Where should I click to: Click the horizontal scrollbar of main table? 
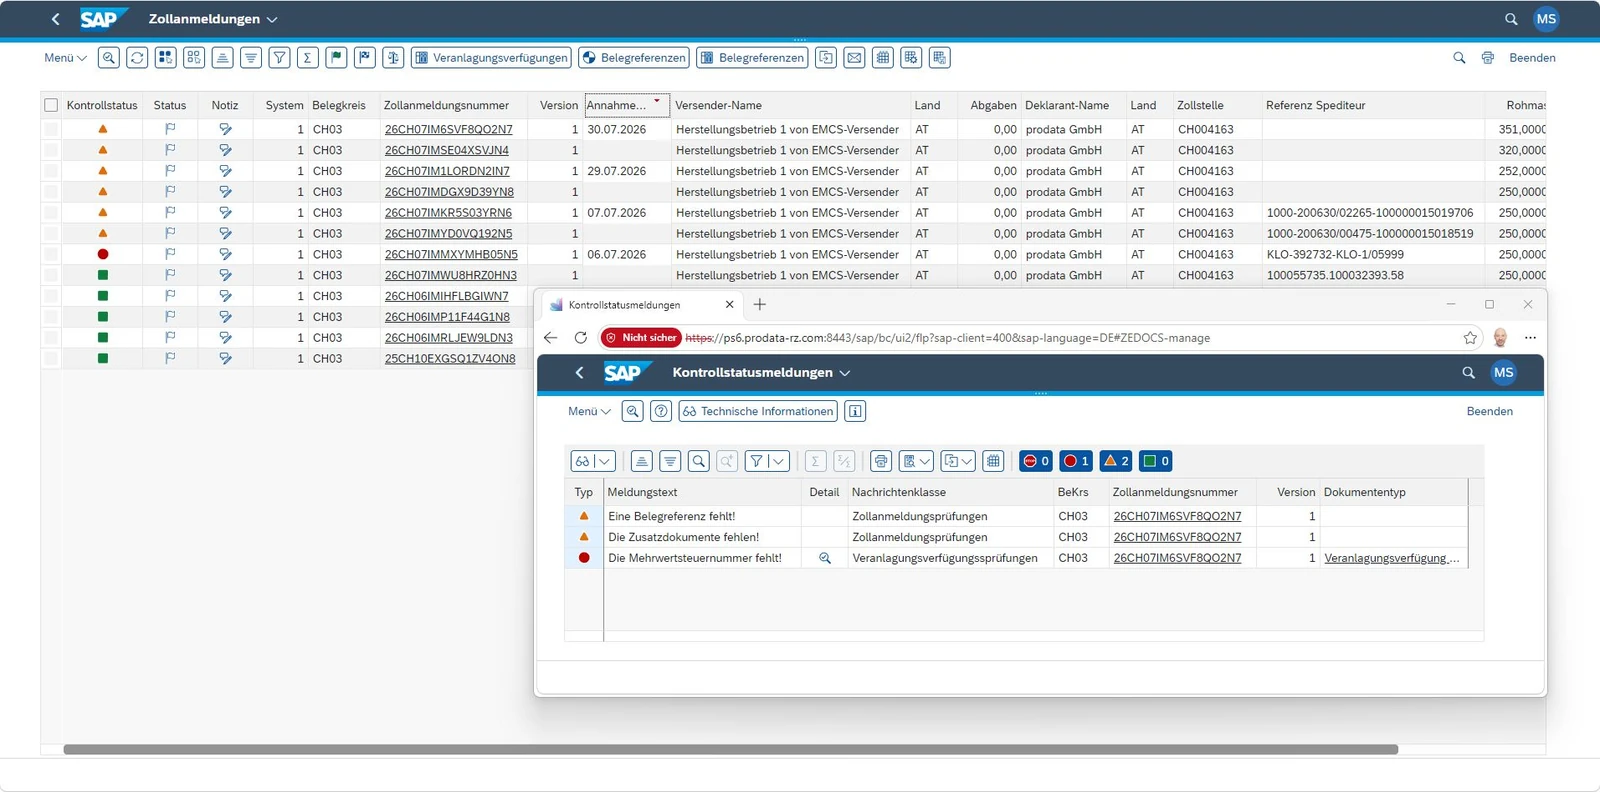click(x=730, y=749)
